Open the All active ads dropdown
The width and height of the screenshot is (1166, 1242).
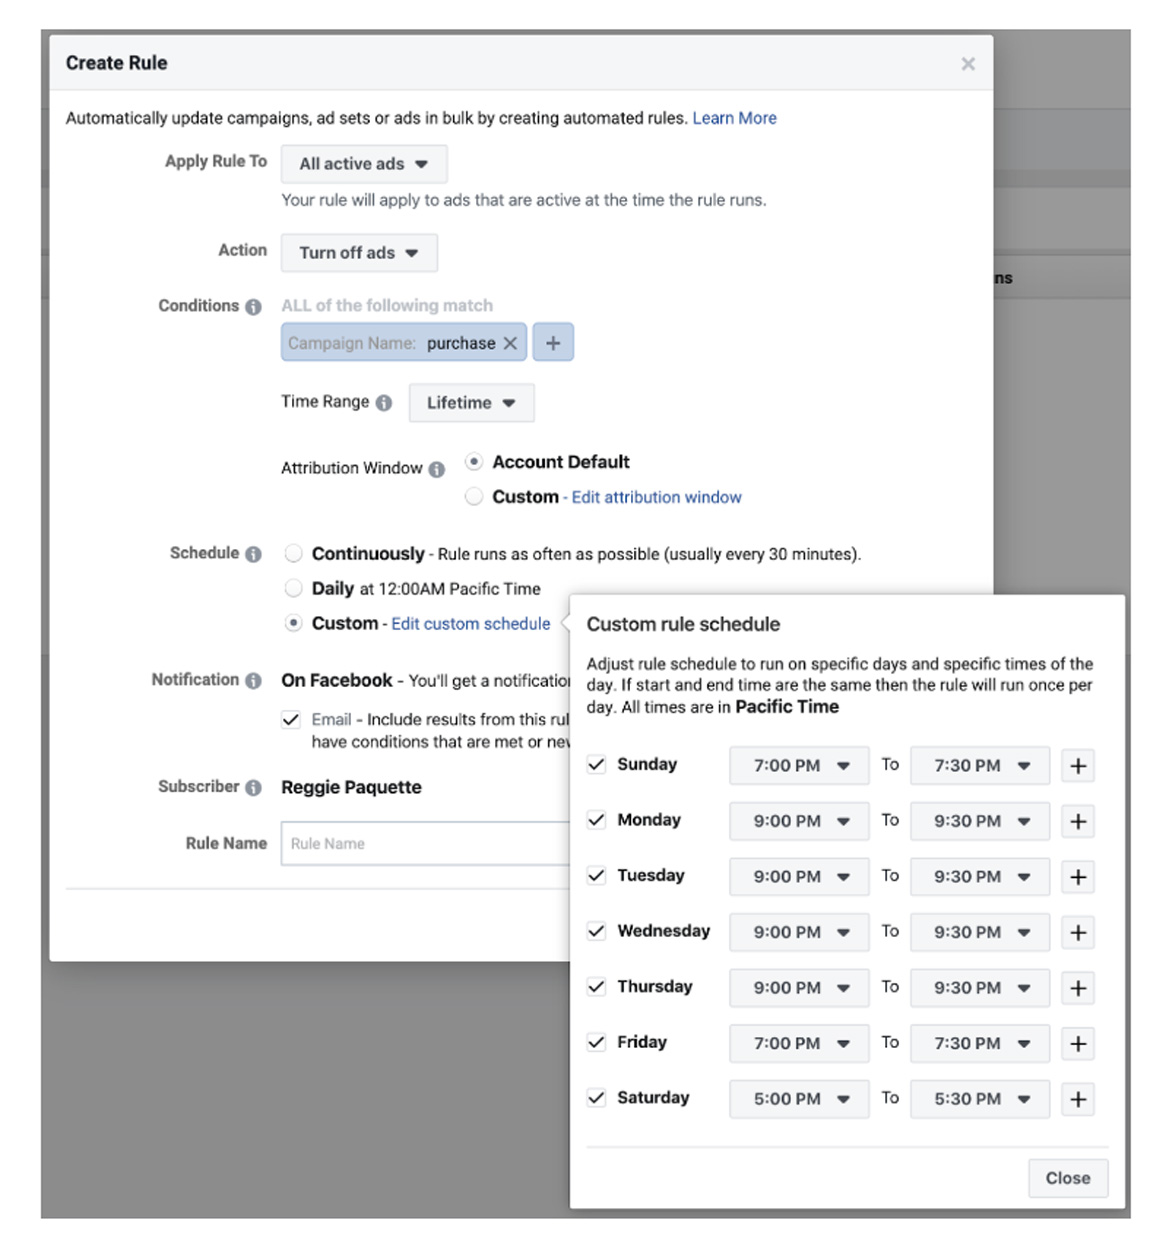pos(364,163)
